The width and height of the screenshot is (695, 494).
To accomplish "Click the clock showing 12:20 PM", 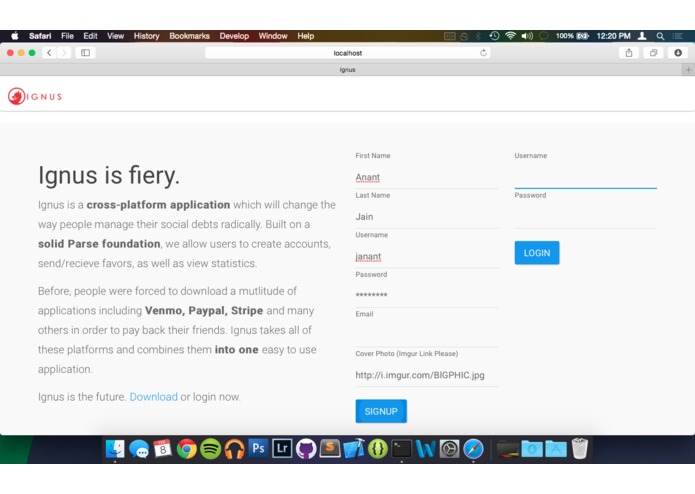I will (x=613, y=36).
